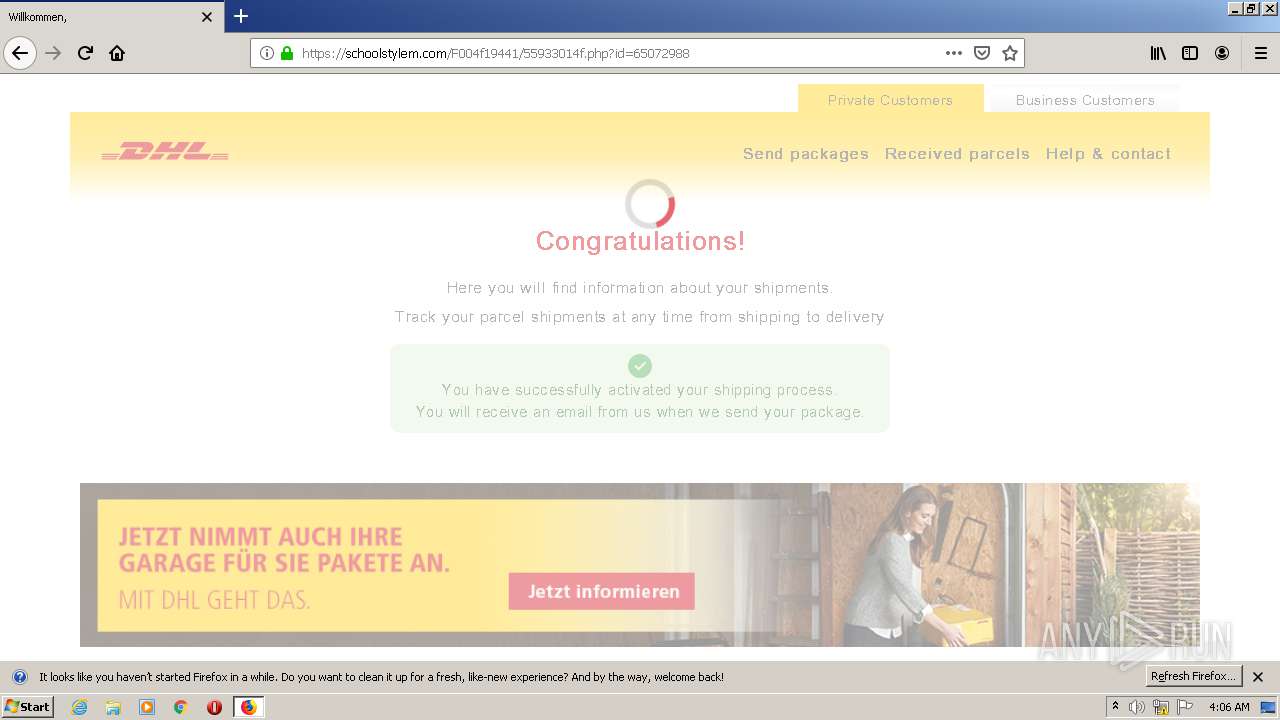
Task: Open the volume speaker tray icon
Action: point(1137,707)
